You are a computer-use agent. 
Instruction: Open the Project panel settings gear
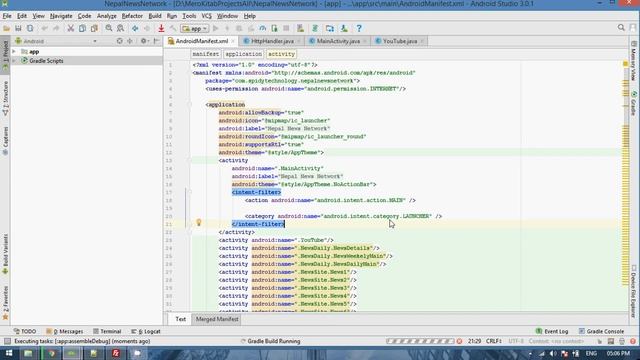(144, 41)
